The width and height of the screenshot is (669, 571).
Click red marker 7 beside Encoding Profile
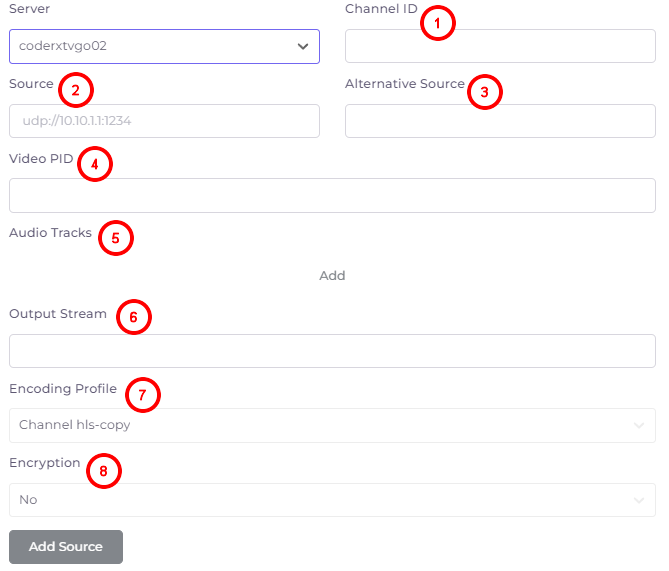pos(143,395)
